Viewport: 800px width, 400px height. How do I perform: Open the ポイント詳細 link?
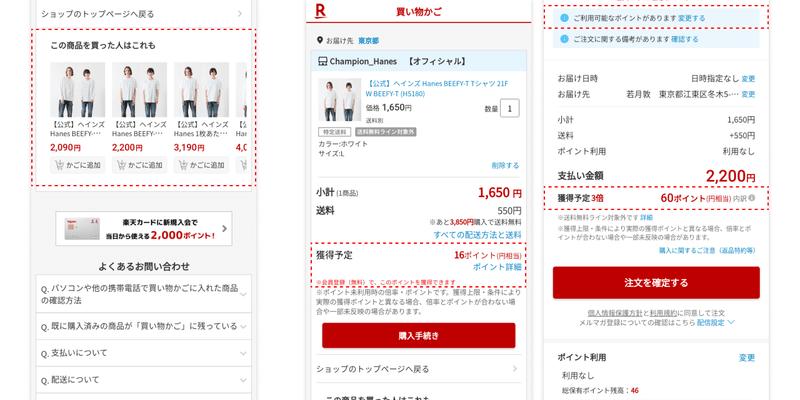pyautogui.click(x=497, y=267)
